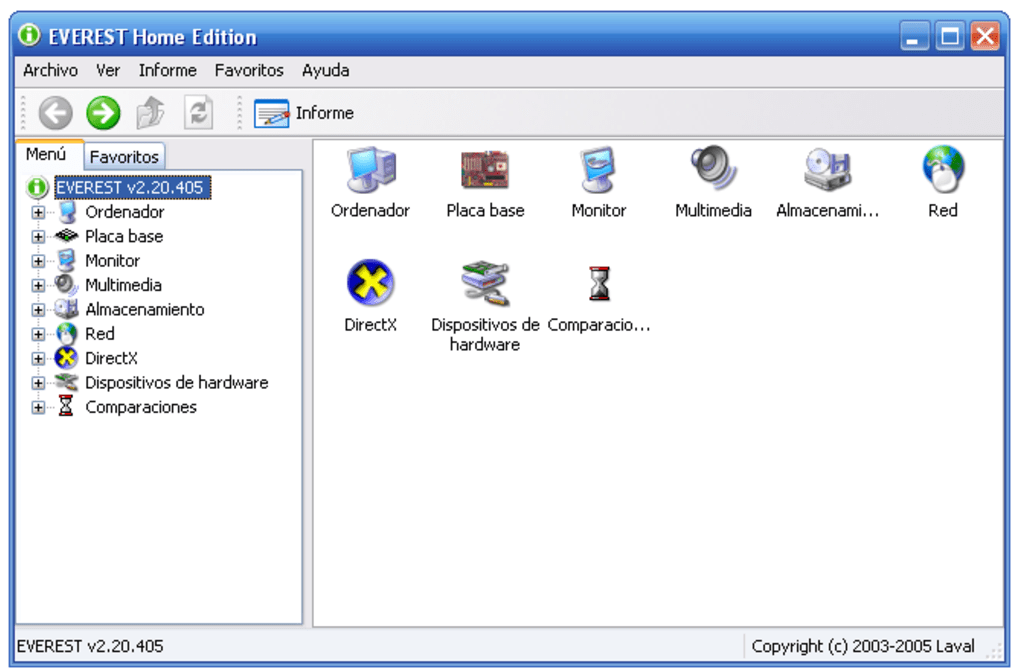This screenshot has height=672, width=1017.
Task: Open the Red globe icon in main pane
Action: 942,169
